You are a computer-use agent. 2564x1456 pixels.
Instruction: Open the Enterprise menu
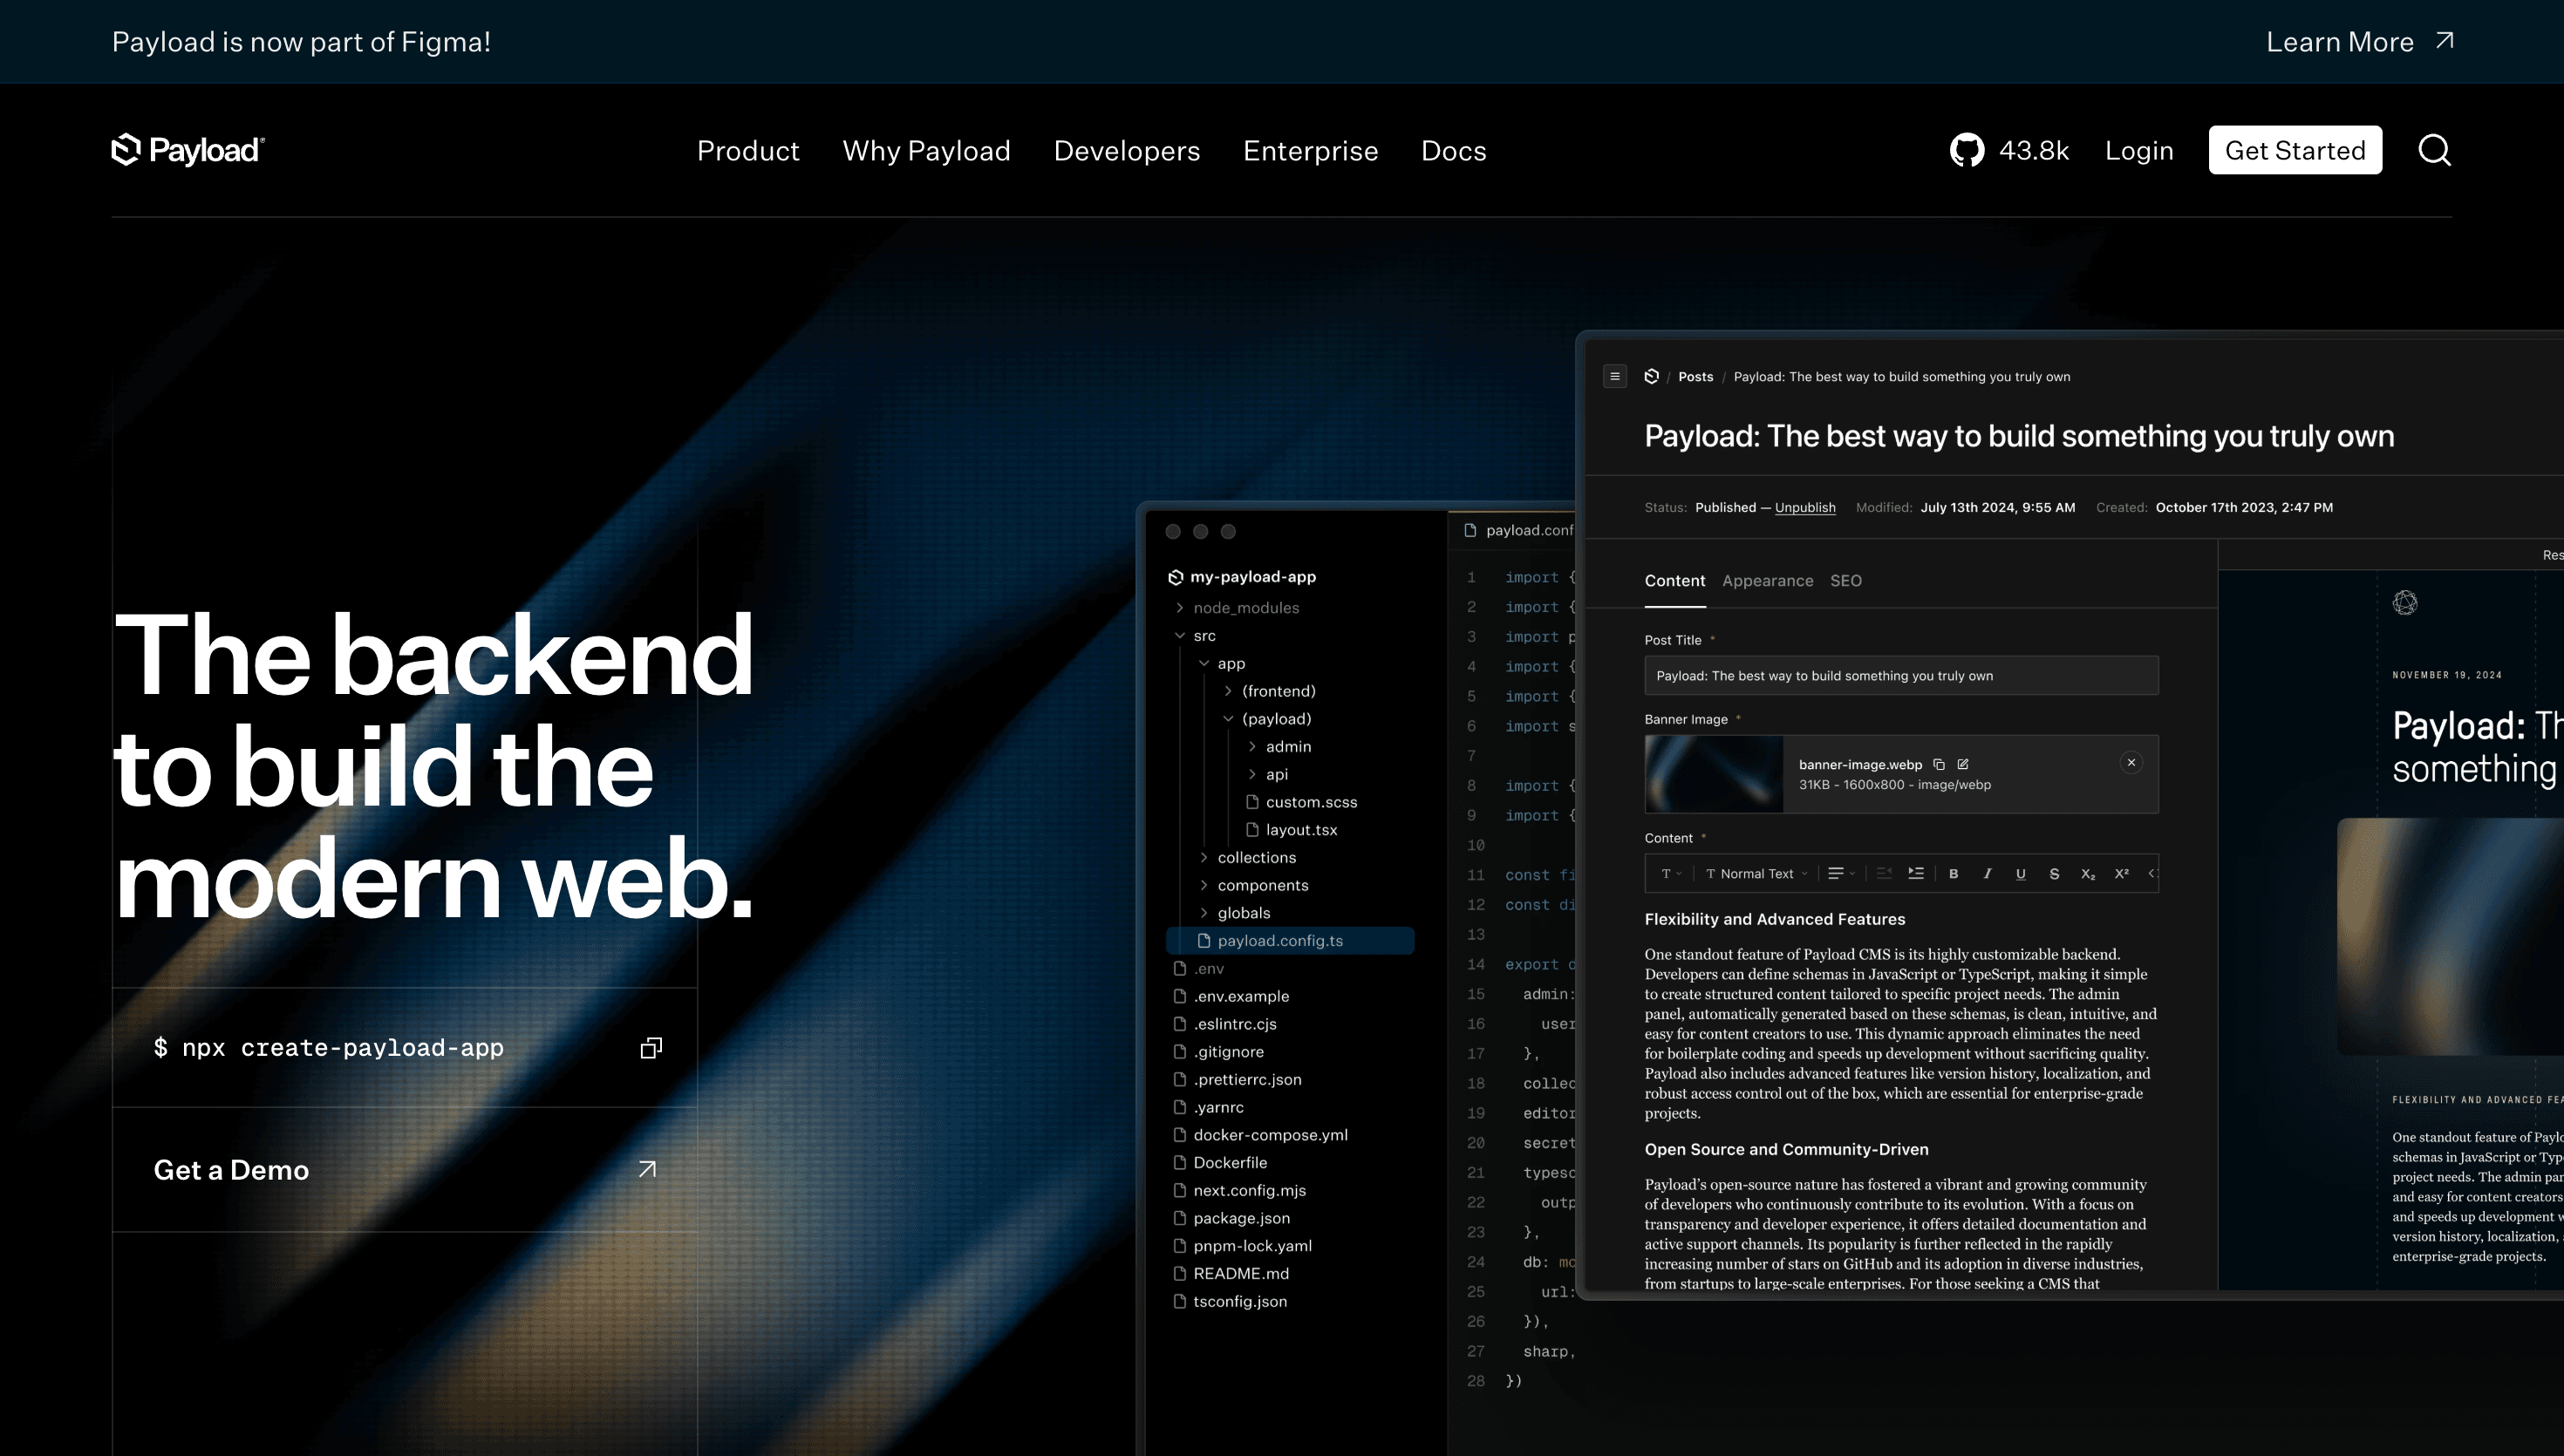(1310, 150)
